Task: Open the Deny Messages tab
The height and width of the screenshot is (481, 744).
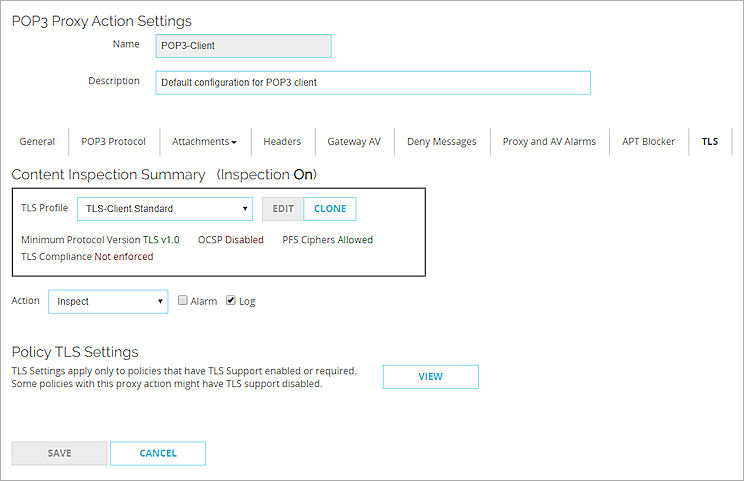Action: click(441, 142)
